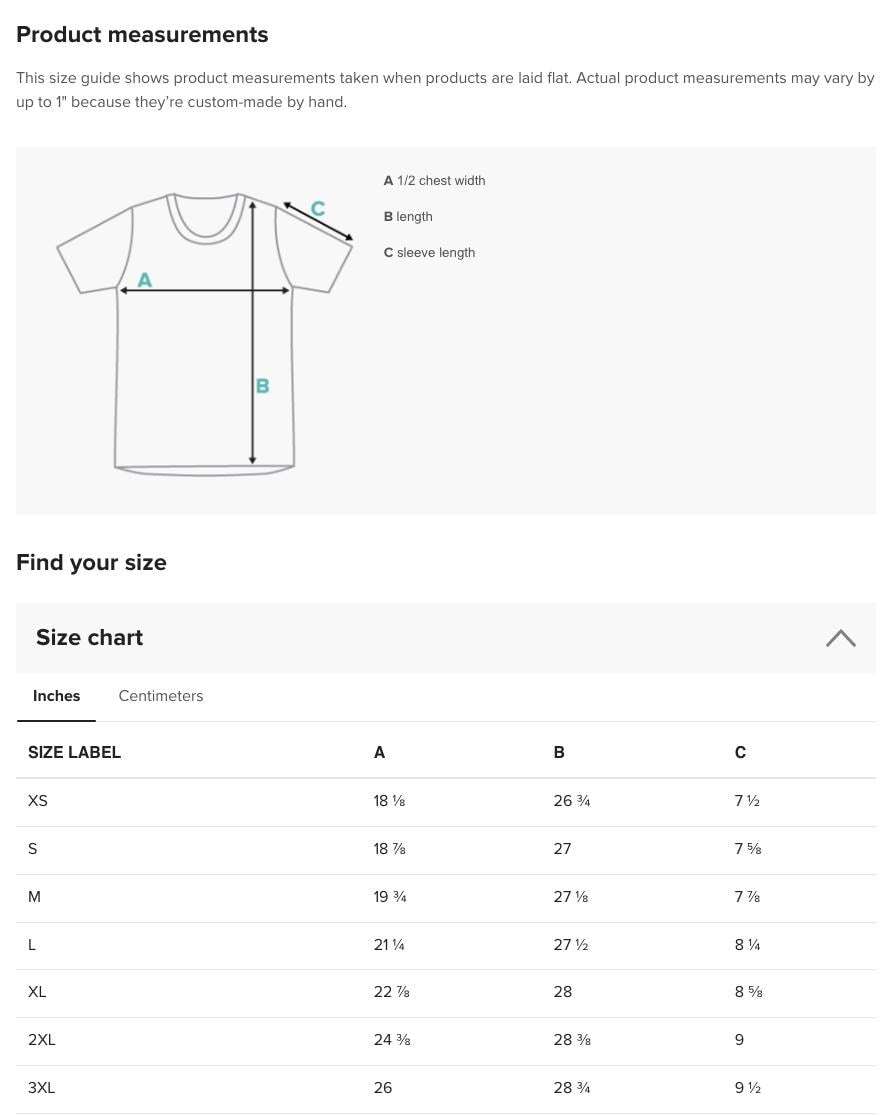Screen dimensions: 894x1116
Task: Choose the 2XL size row
Action: (x=42, y=1040)
